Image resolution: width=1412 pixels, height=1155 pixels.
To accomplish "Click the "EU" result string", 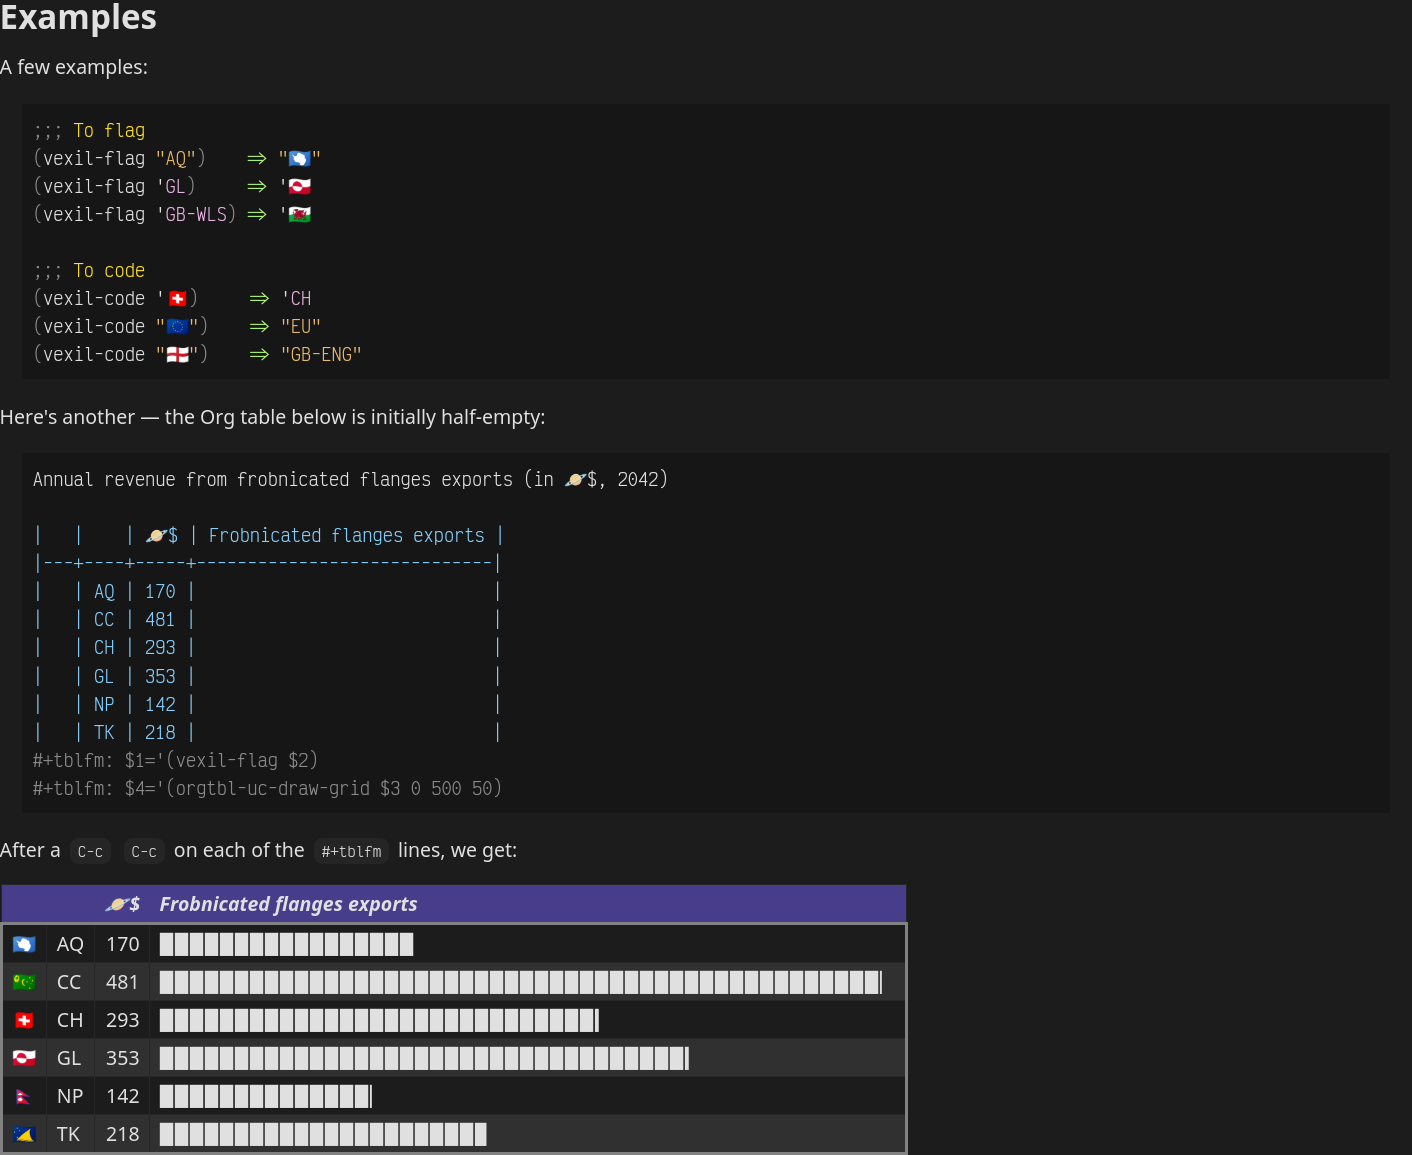I will [x=301, y=326].
